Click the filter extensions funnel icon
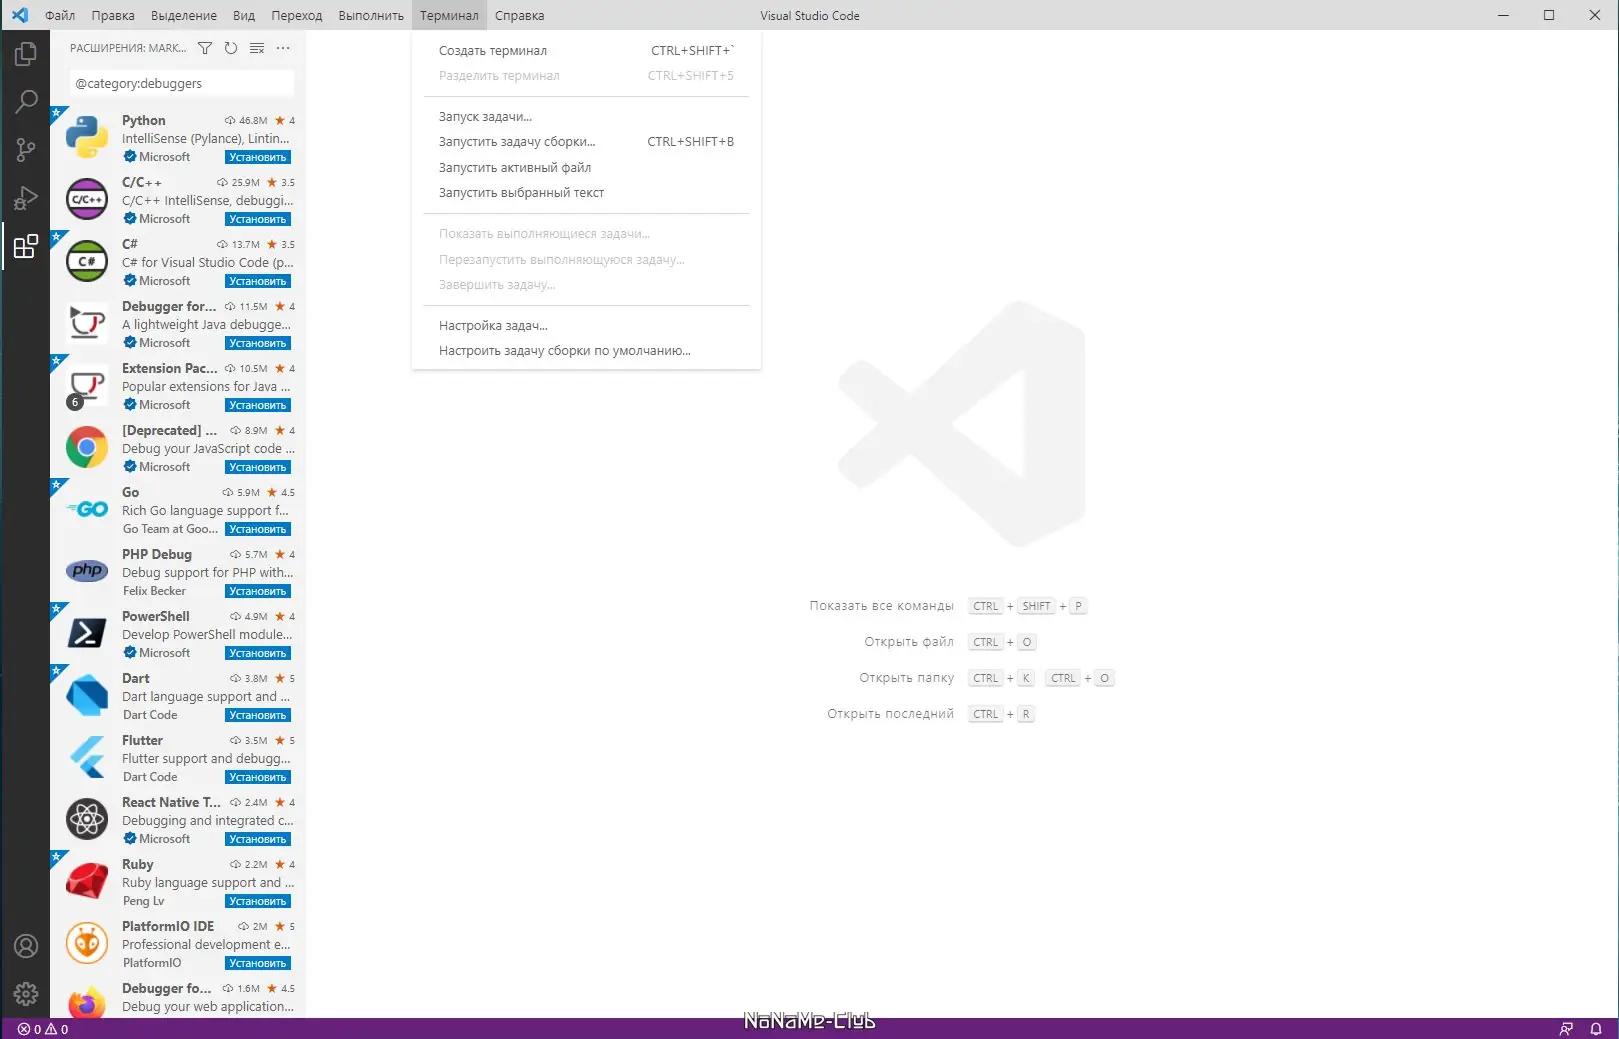Image resolution: width=1619 pixels, height=1039 pixels. (205, 48)
